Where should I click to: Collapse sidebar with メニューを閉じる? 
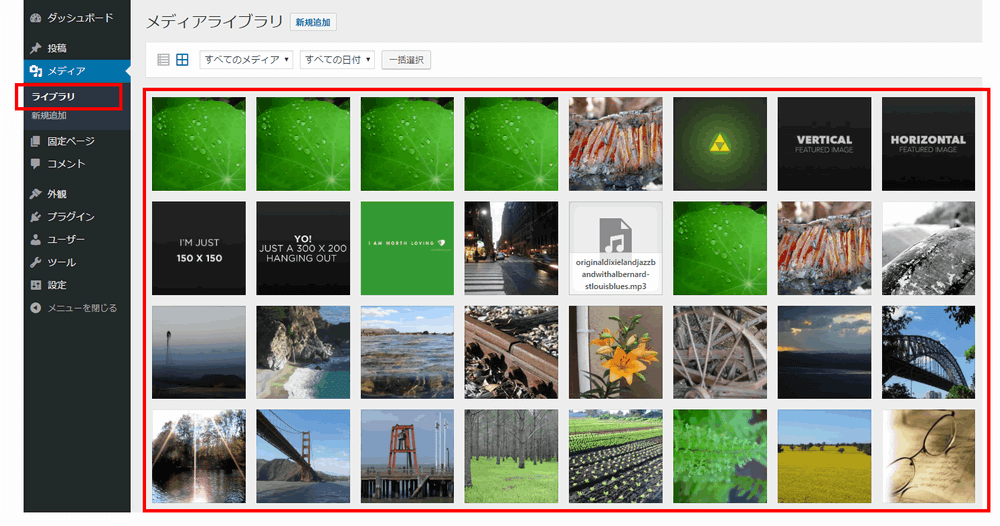coord(74,308)
